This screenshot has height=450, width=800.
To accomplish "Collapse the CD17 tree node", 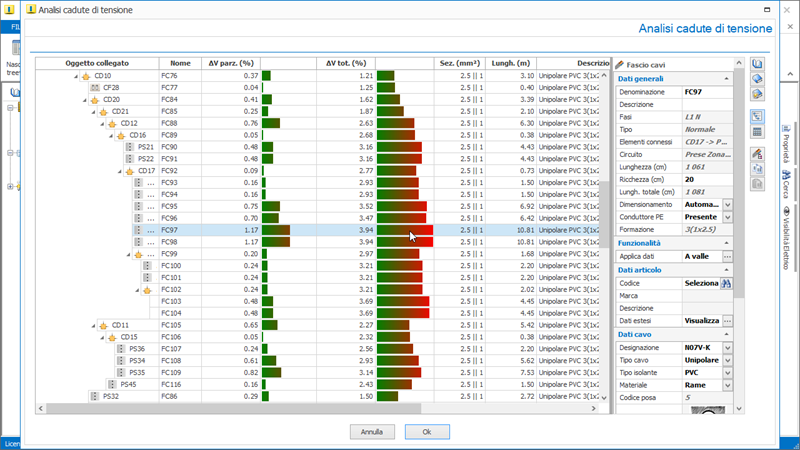I will click(119, 171).
